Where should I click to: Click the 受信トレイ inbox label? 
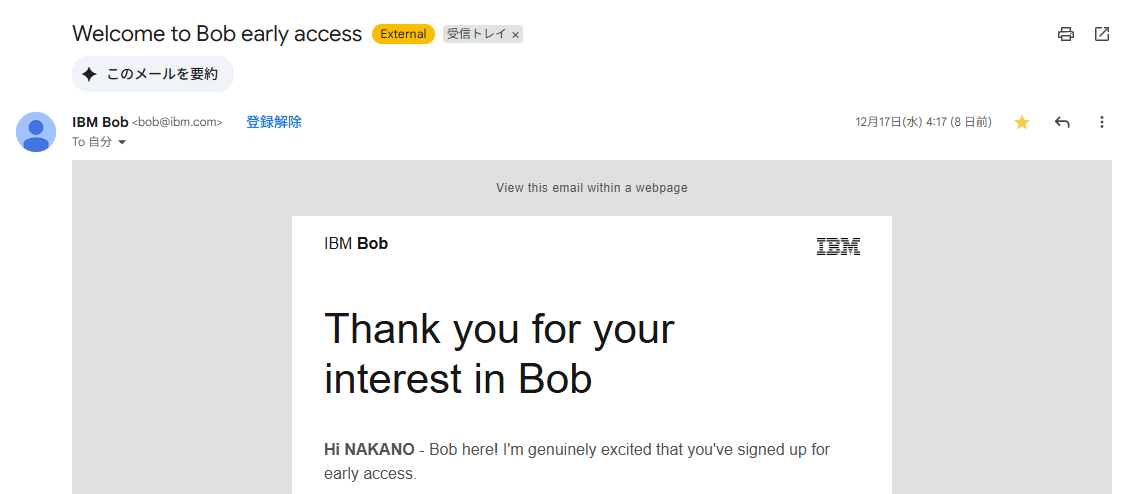point(476,34)
